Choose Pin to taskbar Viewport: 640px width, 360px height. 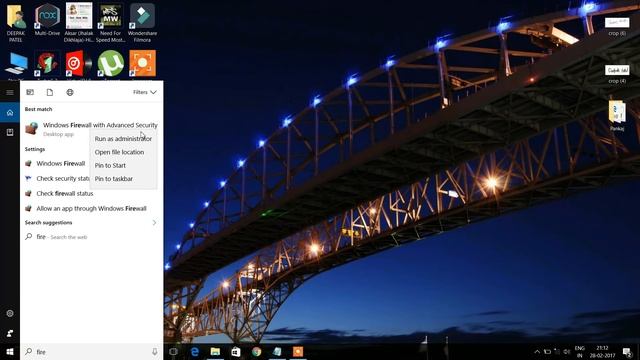click(123, 179)
